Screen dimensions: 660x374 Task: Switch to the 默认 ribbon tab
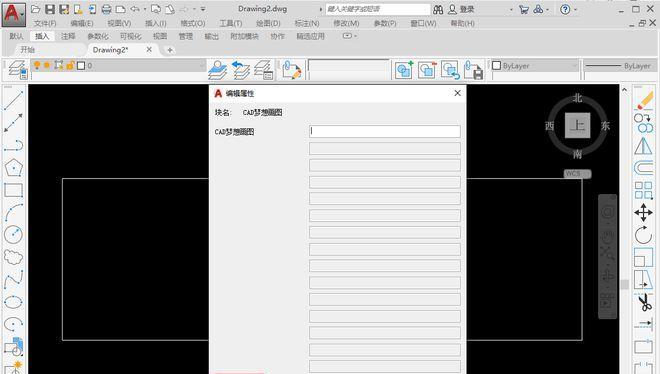[x=16, y=36]
